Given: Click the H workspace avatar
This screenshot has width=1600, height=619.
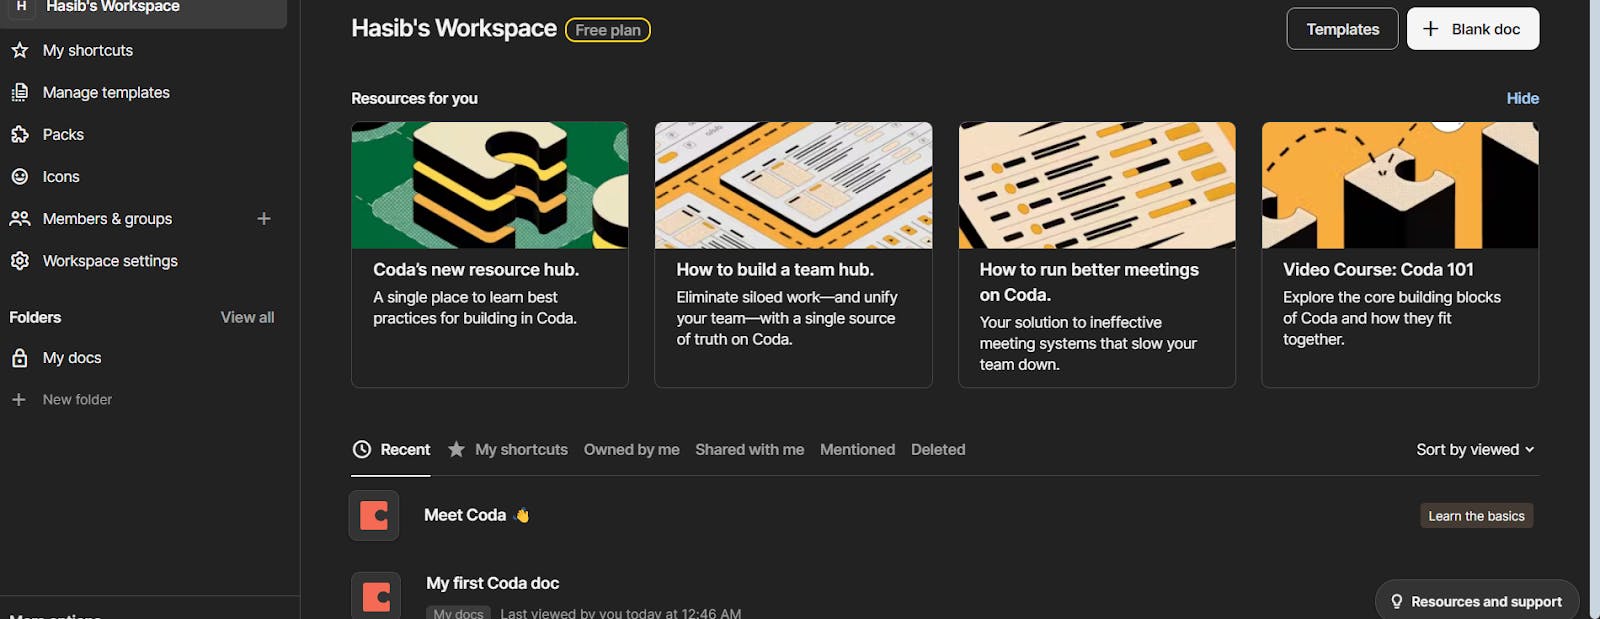Looking at the screenshot, I should point(21,7).
